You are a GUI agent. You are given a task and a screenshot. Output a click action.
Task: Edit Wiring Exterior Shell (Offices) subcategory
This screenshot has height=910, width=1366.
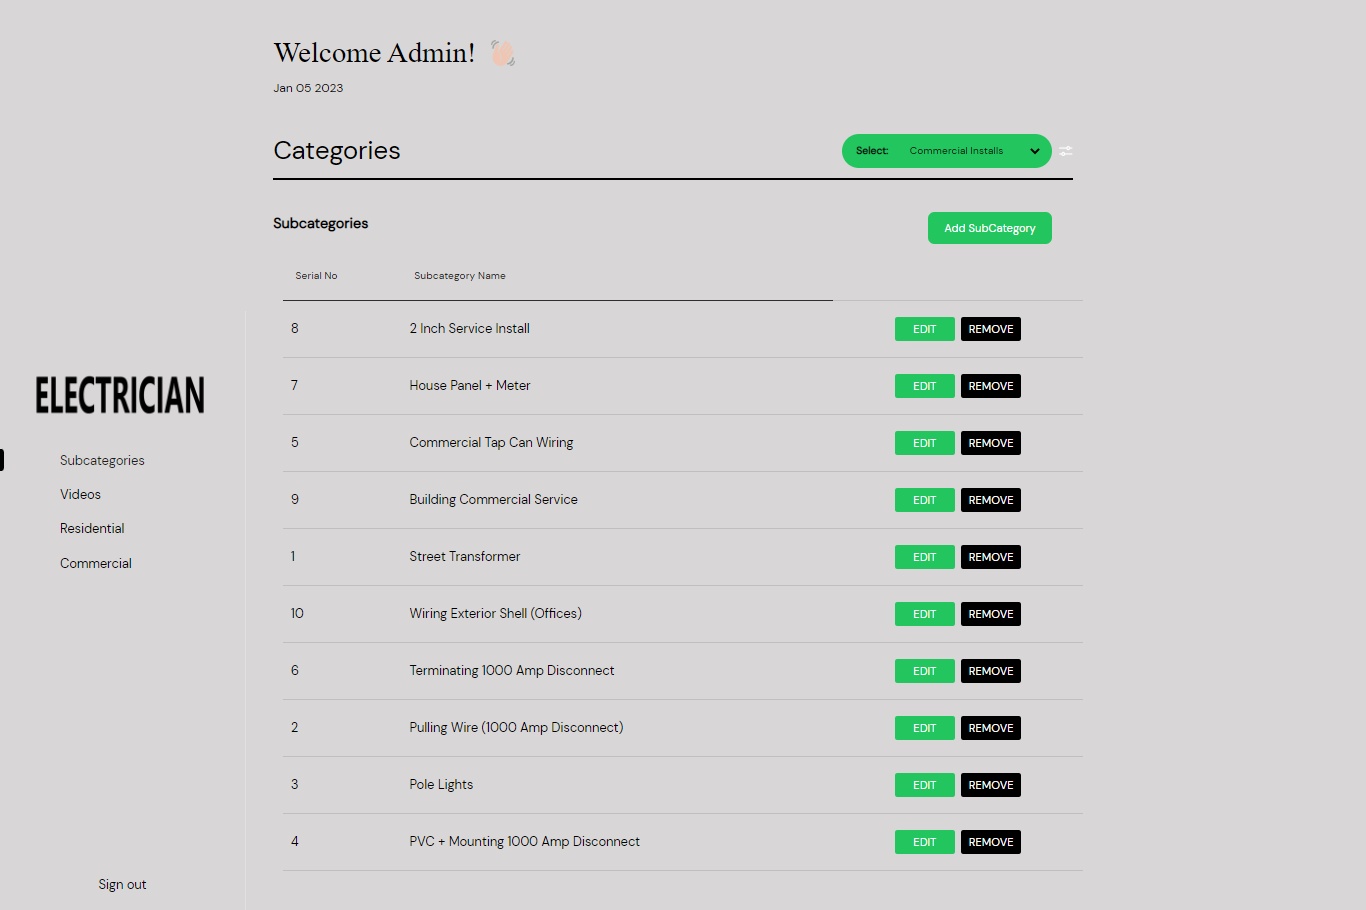924,613
